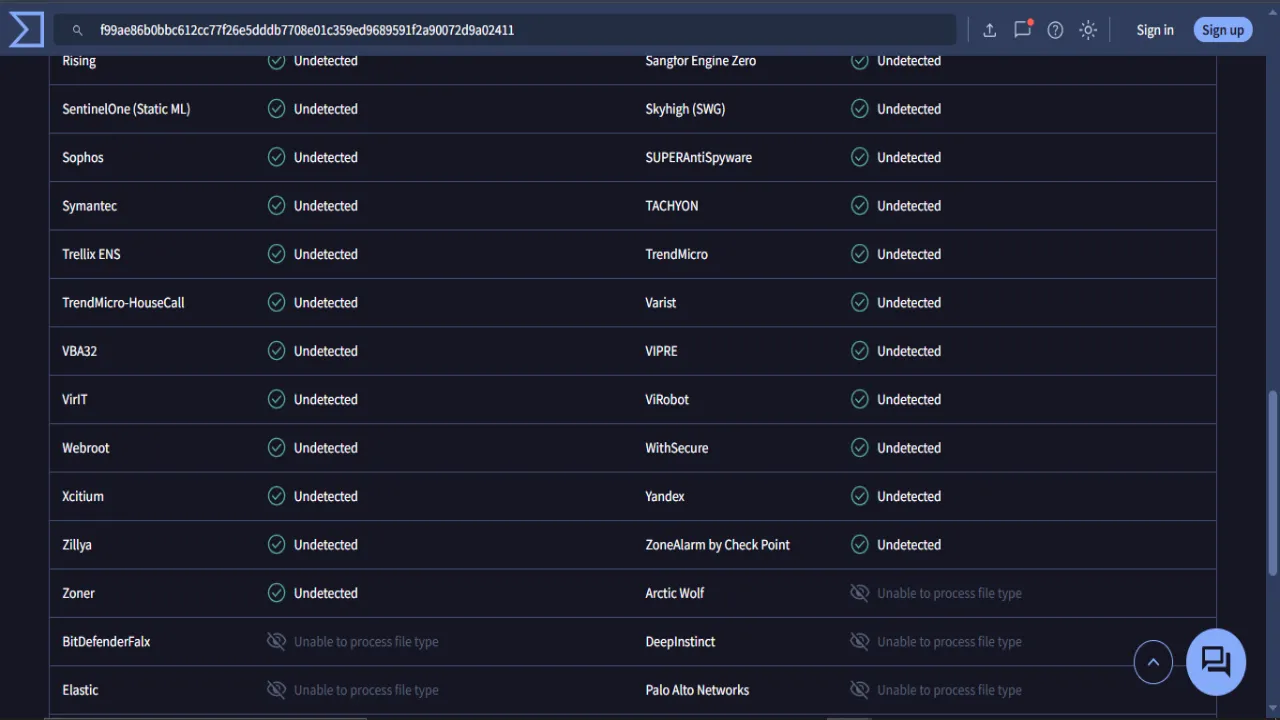This screenshot has height=720, width=1280.
Task: Open the chat bubble widget
Action: click(x=1216, y=661)
